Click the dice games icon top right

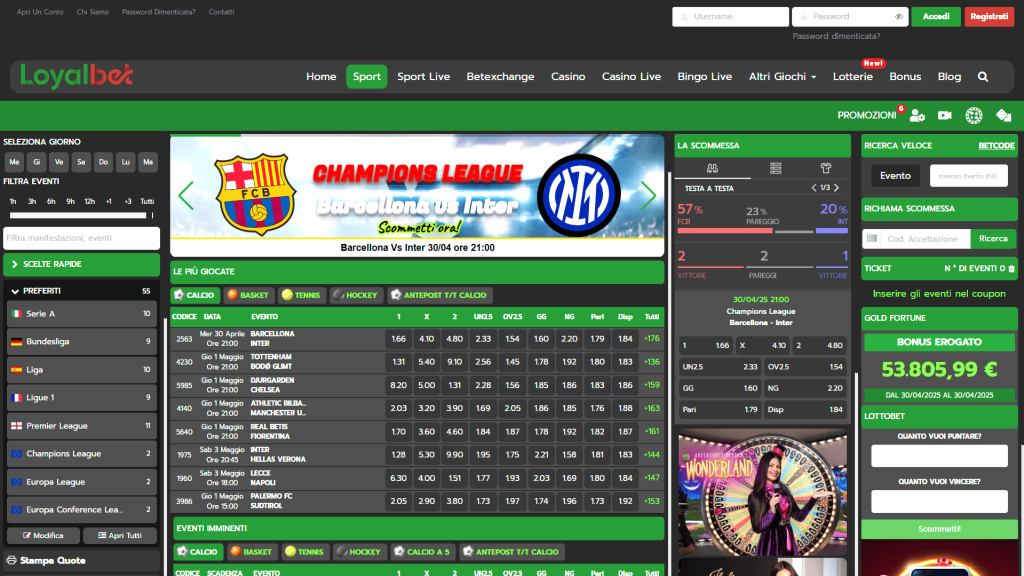click(1005, 115)
